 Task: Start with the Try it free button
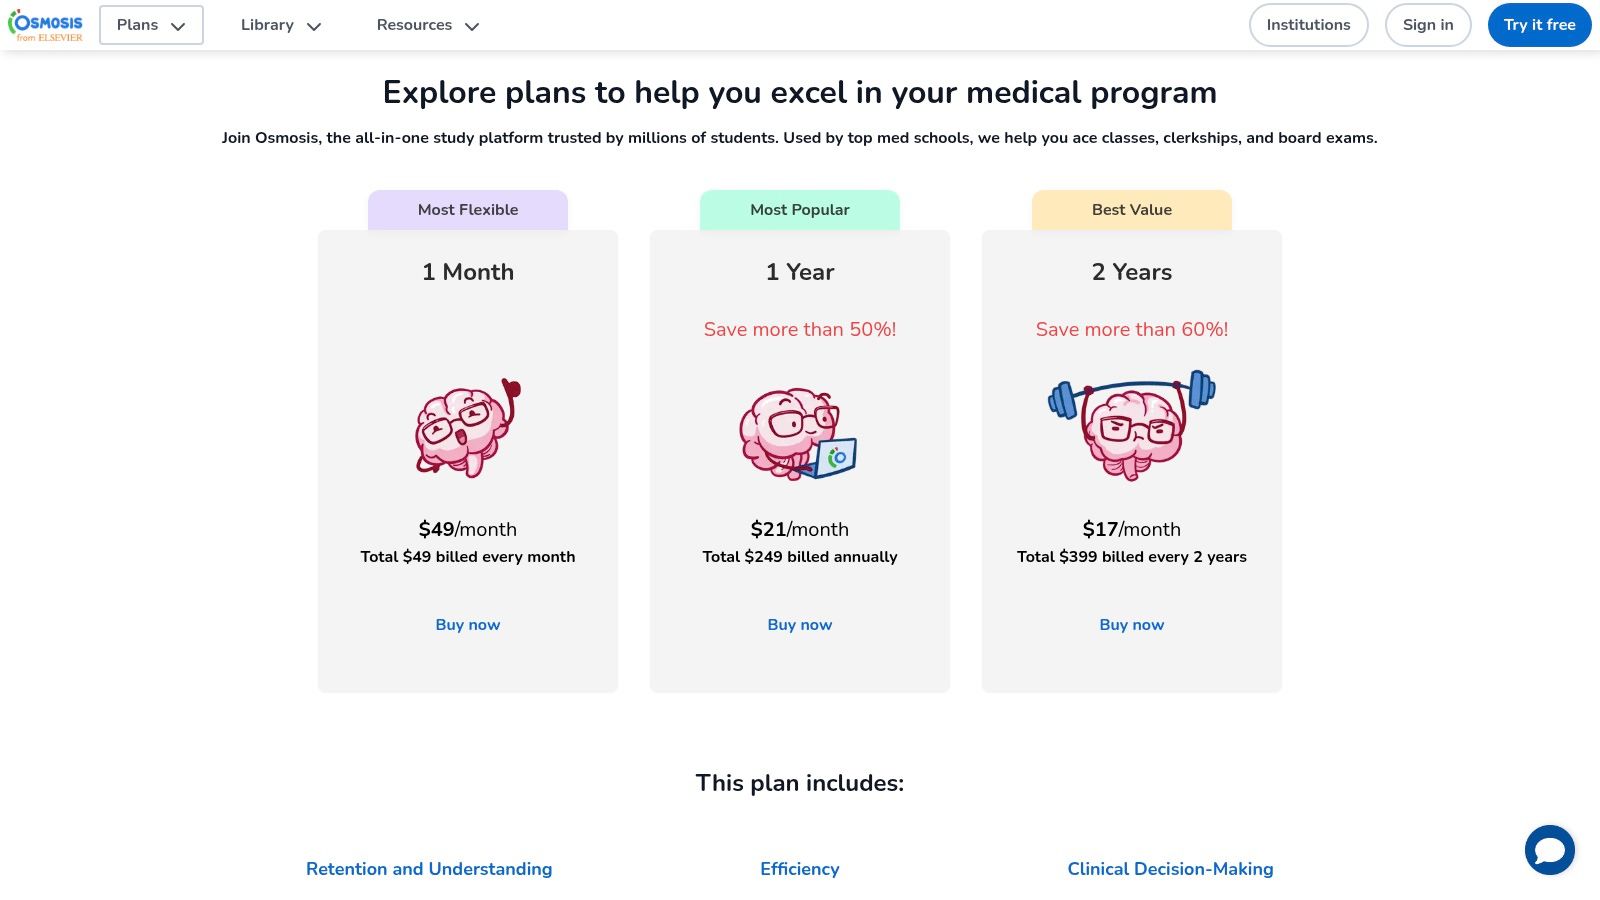click(x=1539, y=25)
